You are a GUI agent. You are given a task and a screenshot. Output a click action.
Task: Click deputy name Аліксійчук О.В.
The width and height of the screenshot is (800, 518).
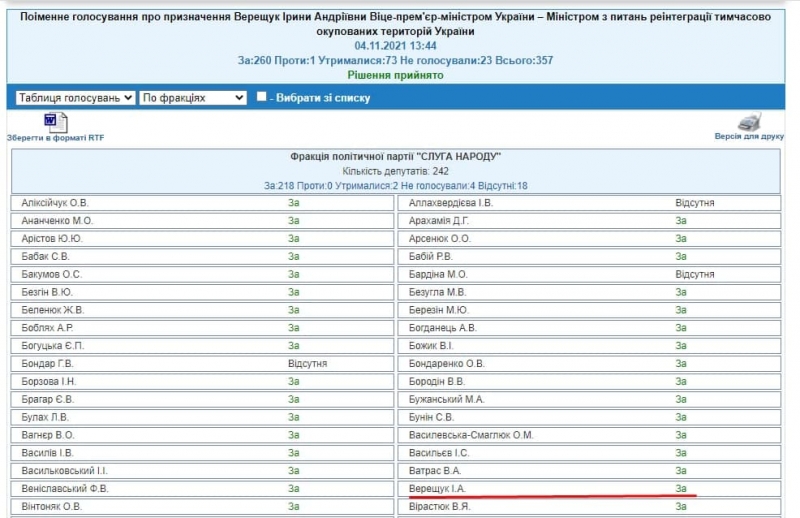point(55,202)
